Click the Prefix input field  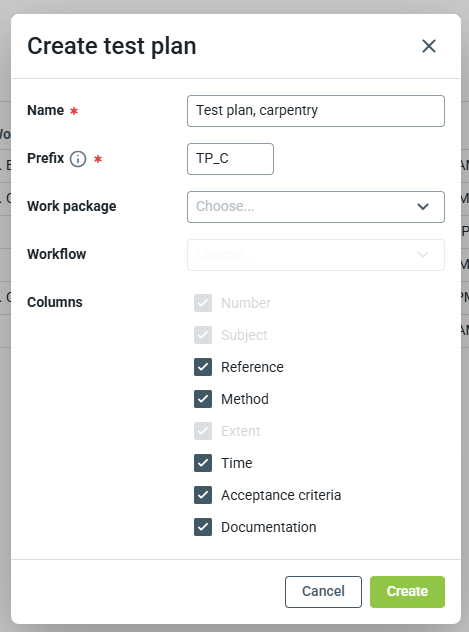point(230,159)
